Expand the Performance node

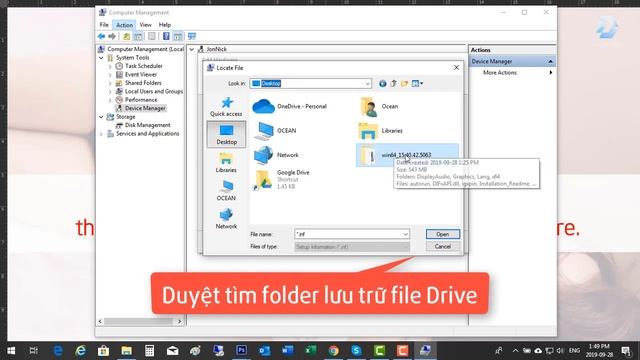(x=110, y=100)
